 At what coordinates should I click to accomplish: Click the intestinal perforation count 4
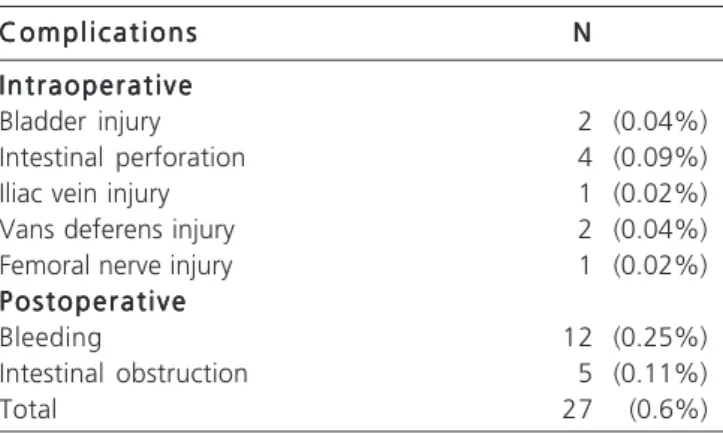click(584, 157)
